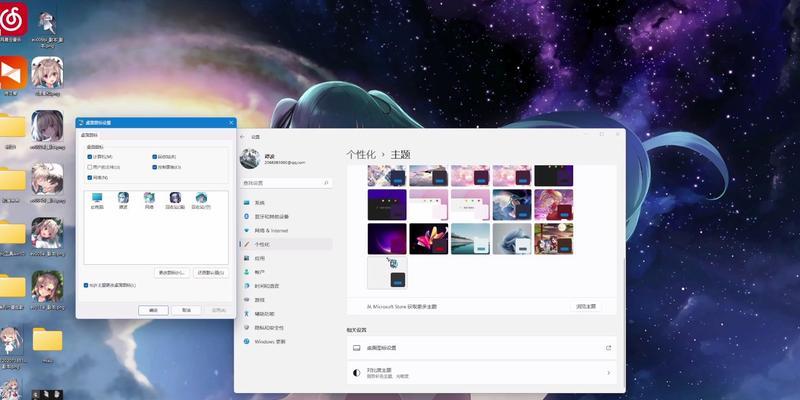Choose the anime group with moon theme
The height and width of the screenshot is (400, 800).
tap(554, 238)
